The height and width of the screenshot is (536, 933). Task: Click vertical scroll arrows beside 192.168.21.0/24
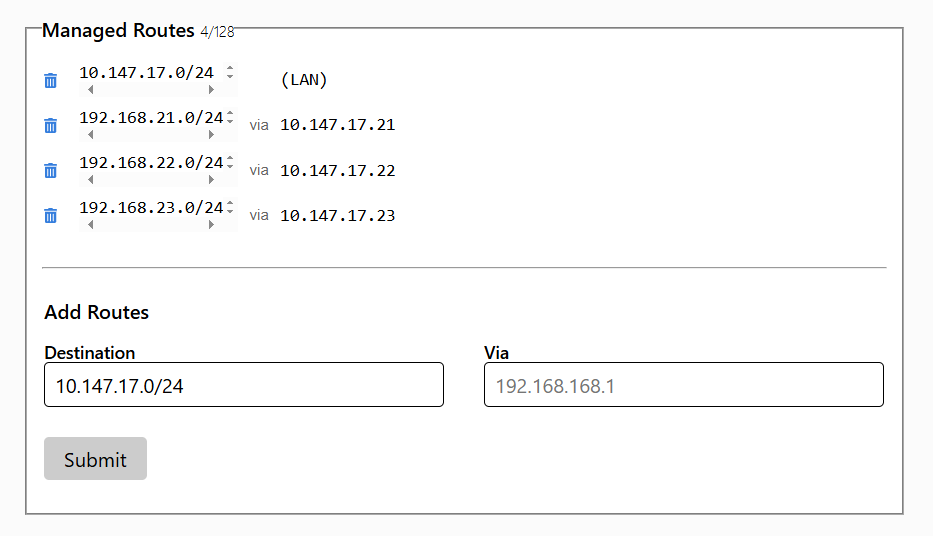click(230, 117)
